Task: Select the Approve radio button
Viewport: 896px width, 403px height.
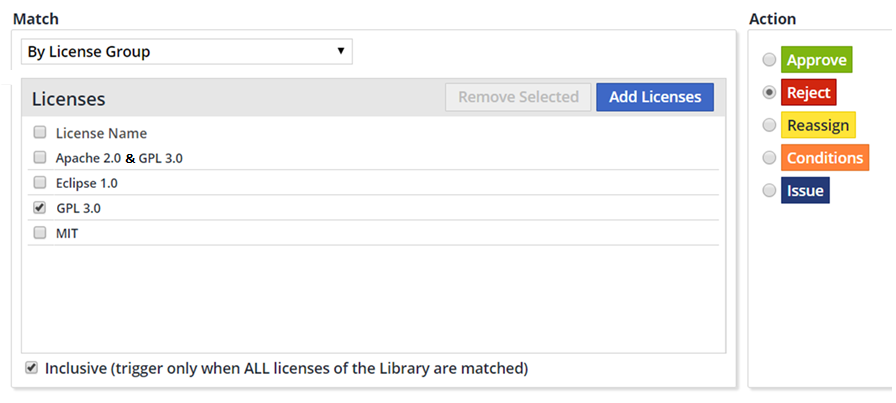Action: [769, 60]
